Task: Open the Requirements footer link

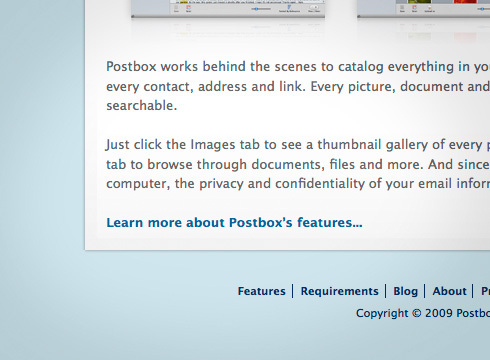Action: pyautogui.click(x=339, y=291)
